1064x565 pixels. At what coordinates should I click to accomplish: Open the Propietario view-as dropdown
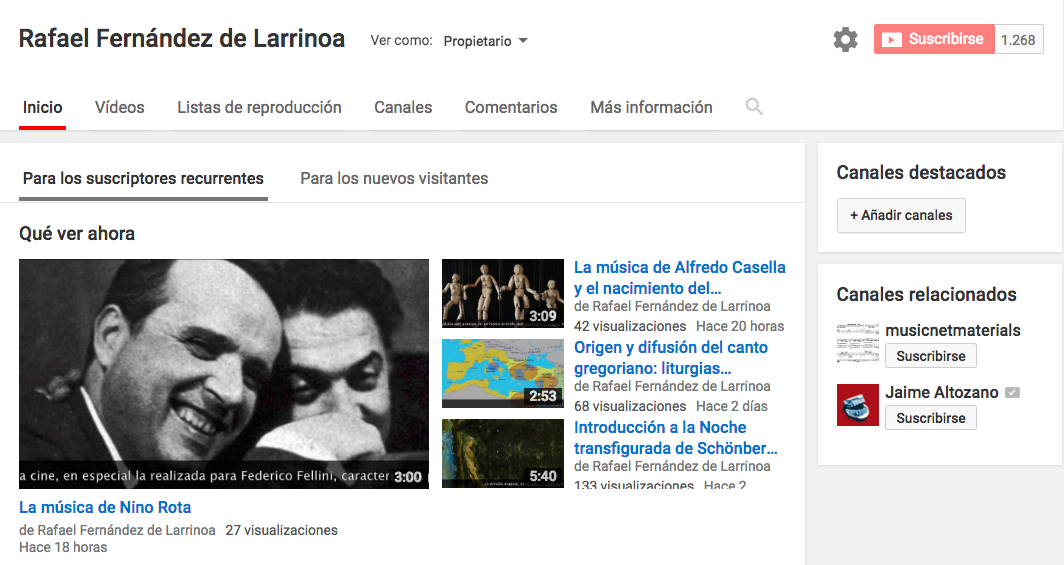pos(486,41)
